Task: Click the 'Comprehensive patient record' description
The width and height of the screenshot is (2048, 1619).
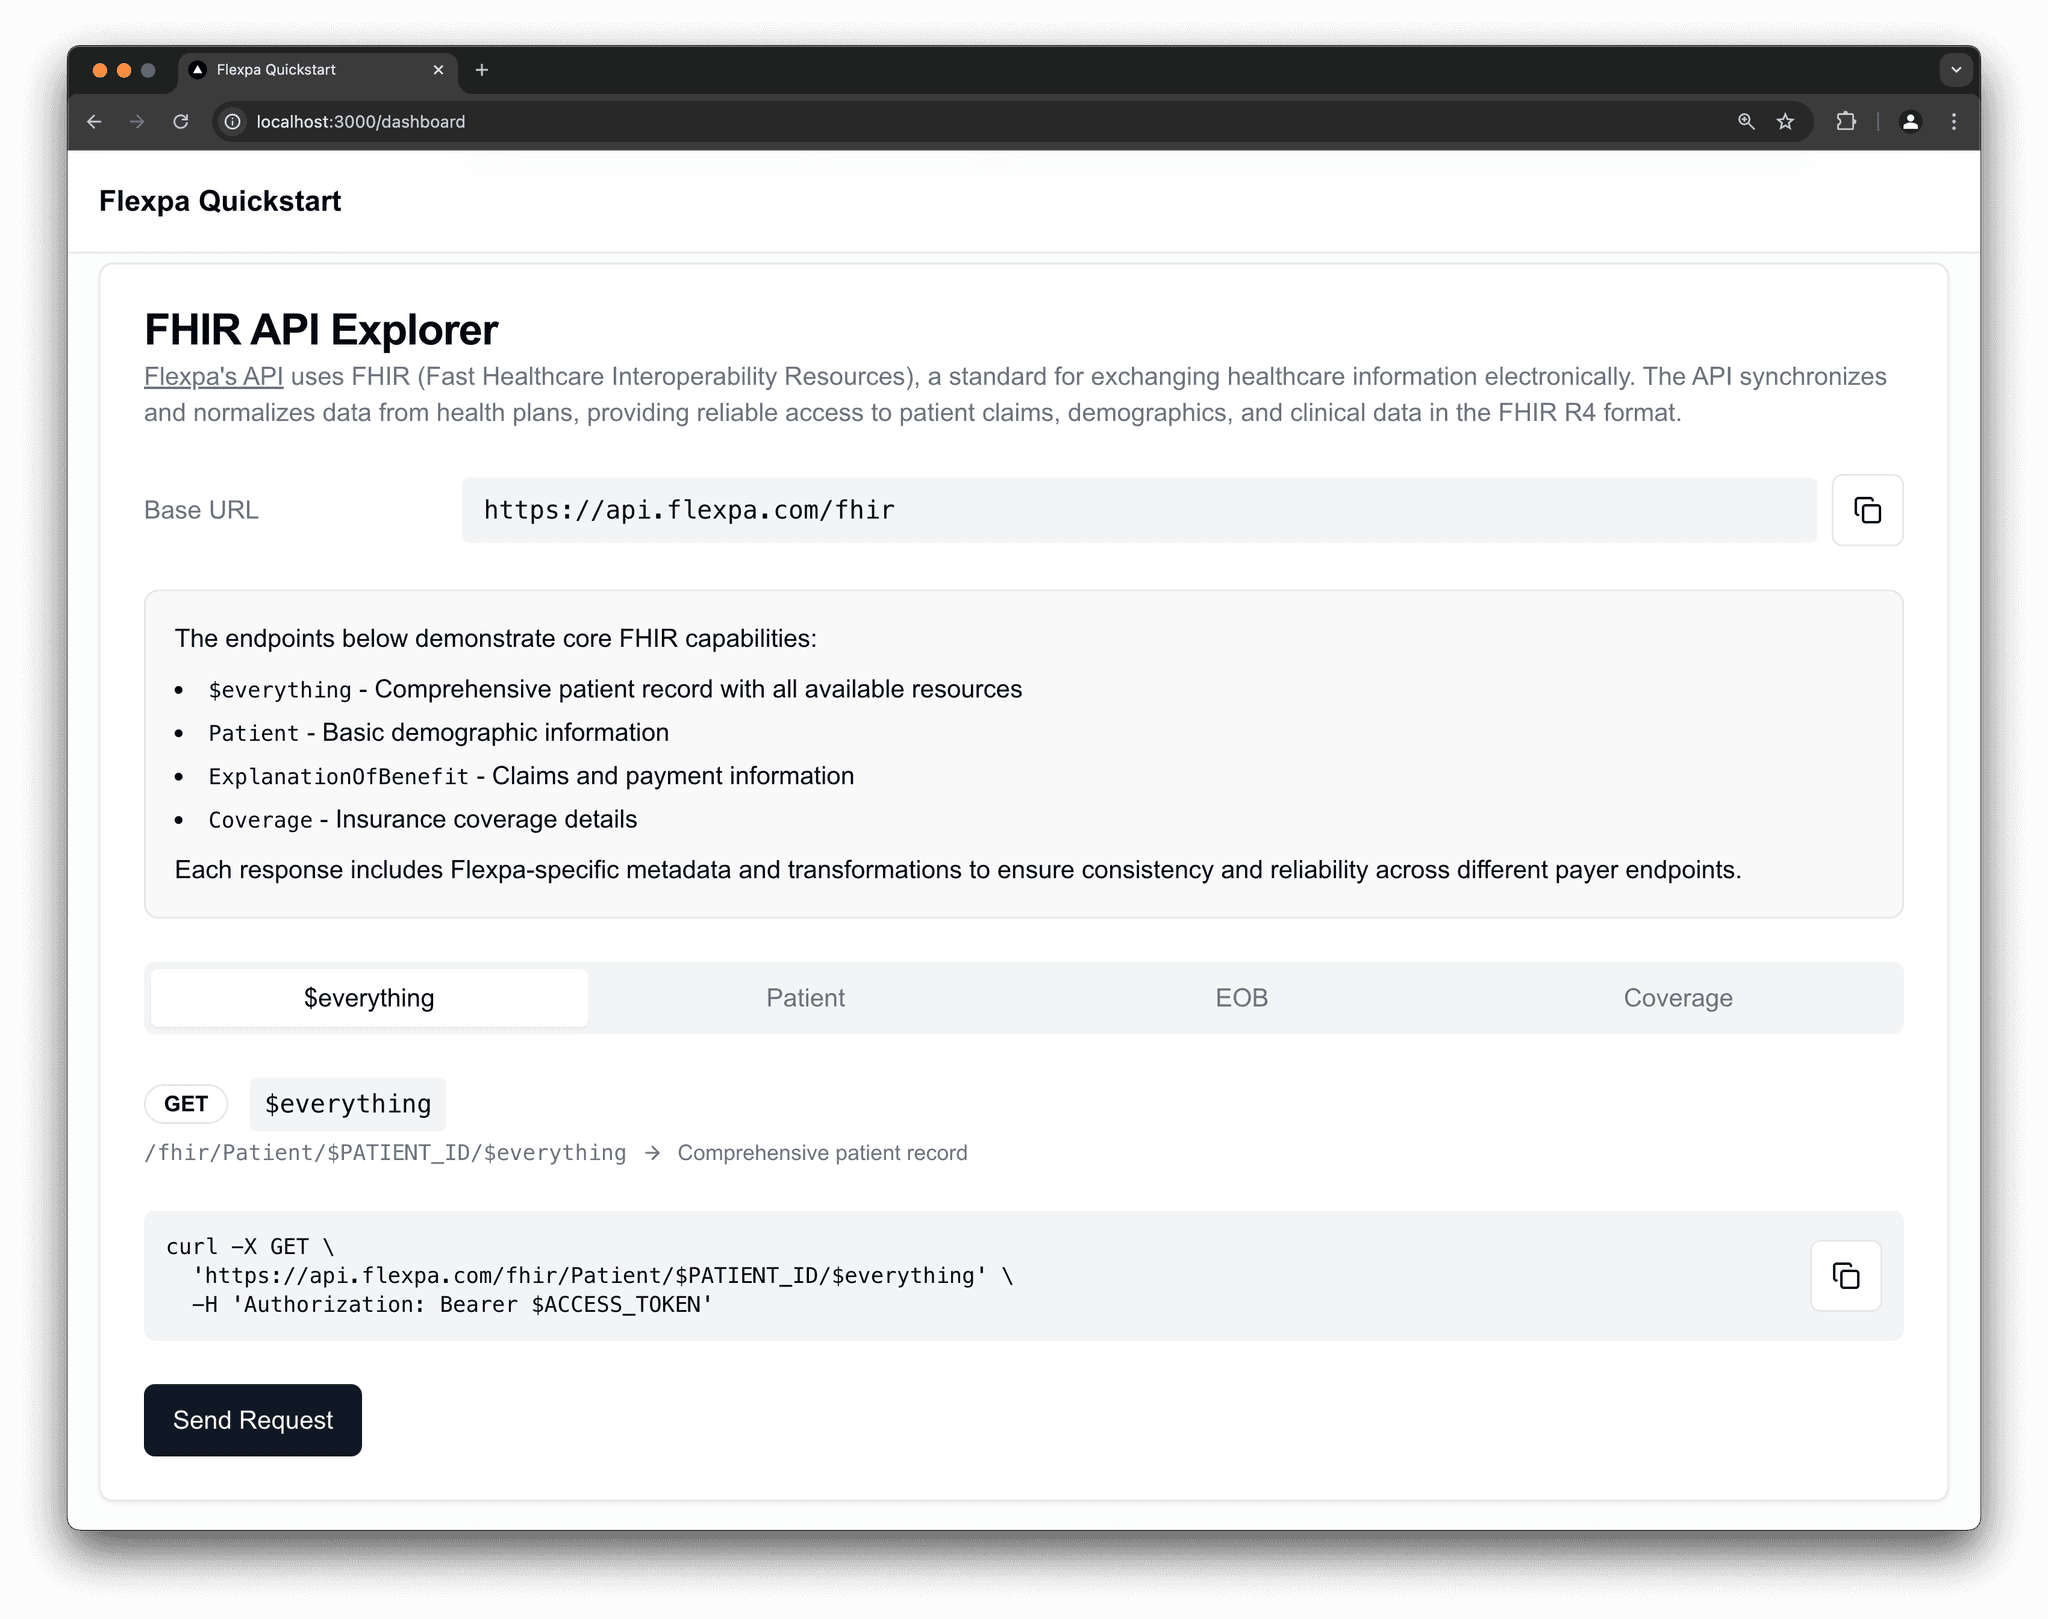Action: pos(822,1153)
